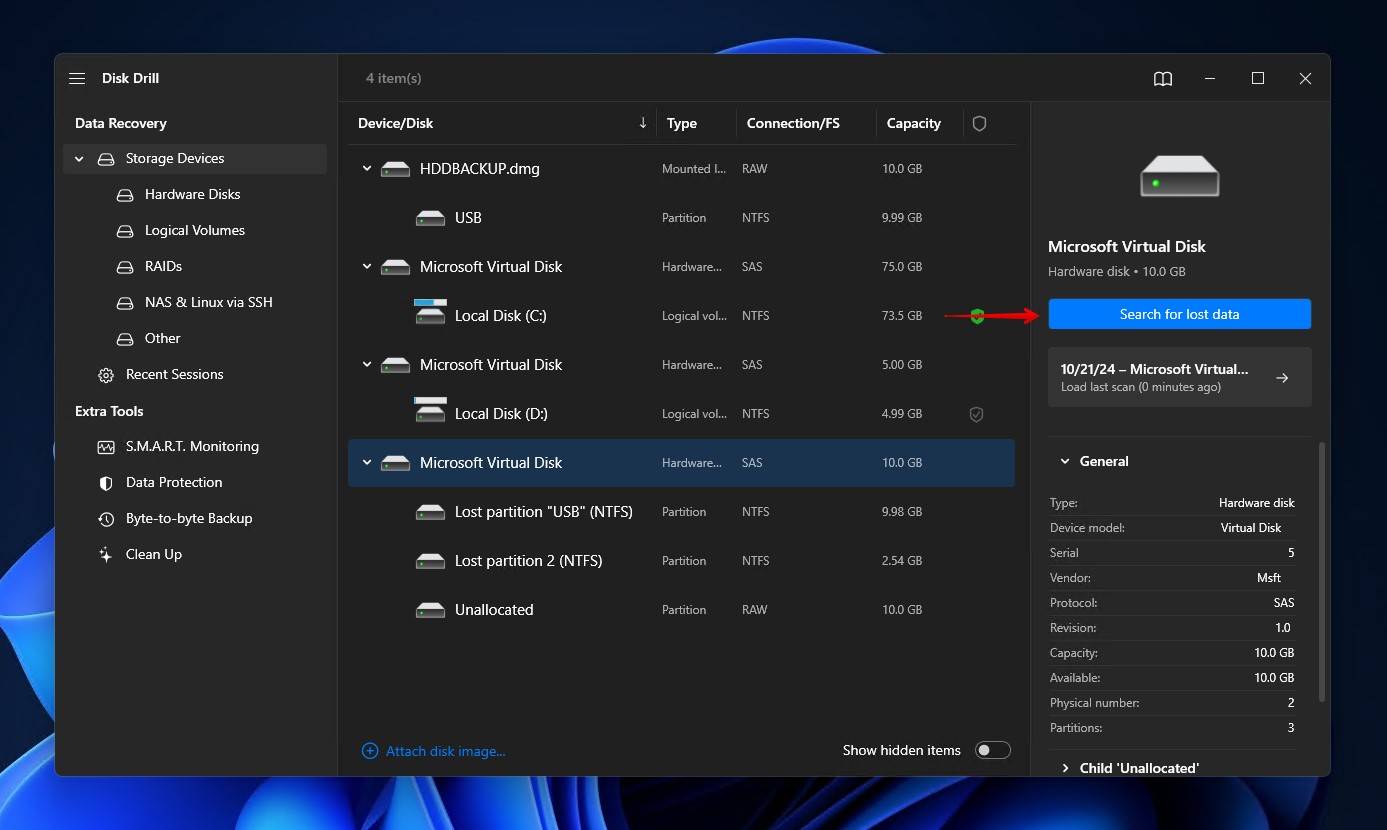
Task: Click the Clean Up sparkle icon
Action: pos(106,555)
